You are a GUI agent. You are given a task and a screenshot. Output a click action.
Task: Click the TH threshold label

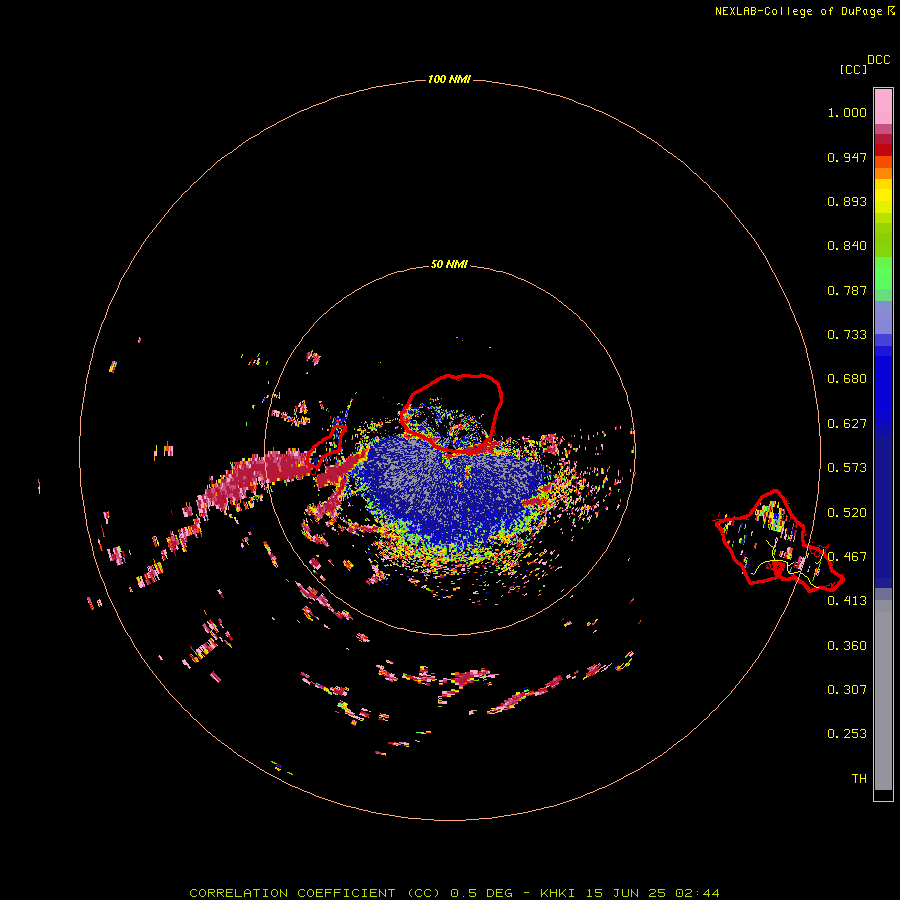pos(859,779)
